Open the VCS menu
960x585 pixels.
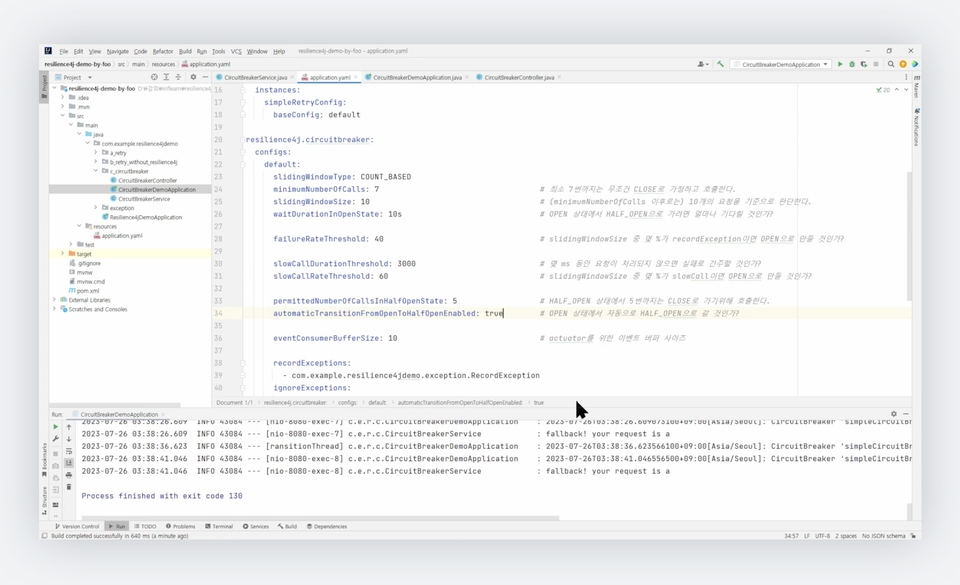click(236, 51)
